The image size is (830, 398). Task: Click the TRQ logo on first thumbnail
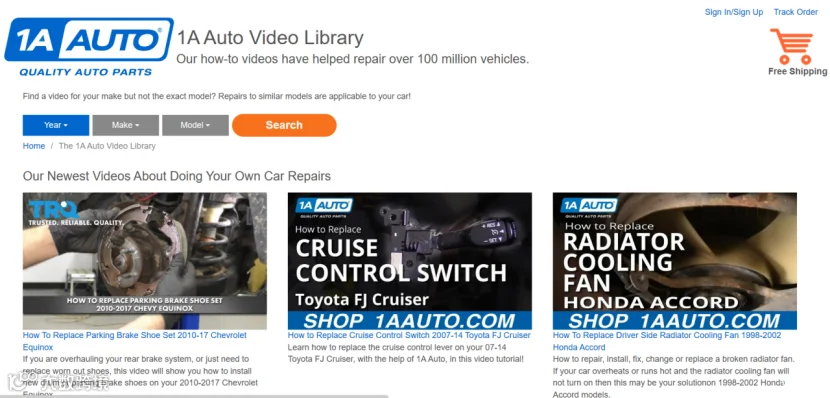coord(53,209)
